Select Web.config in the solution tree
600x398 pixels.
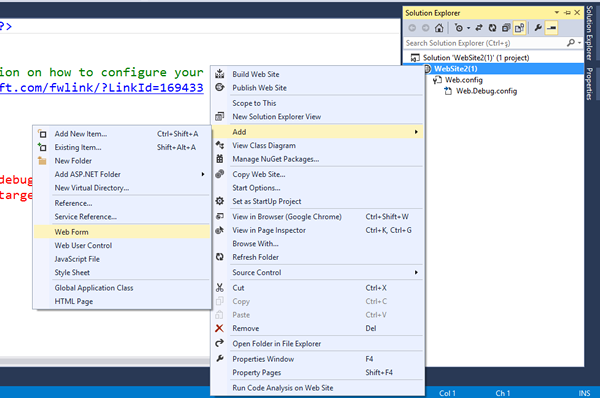463,80
